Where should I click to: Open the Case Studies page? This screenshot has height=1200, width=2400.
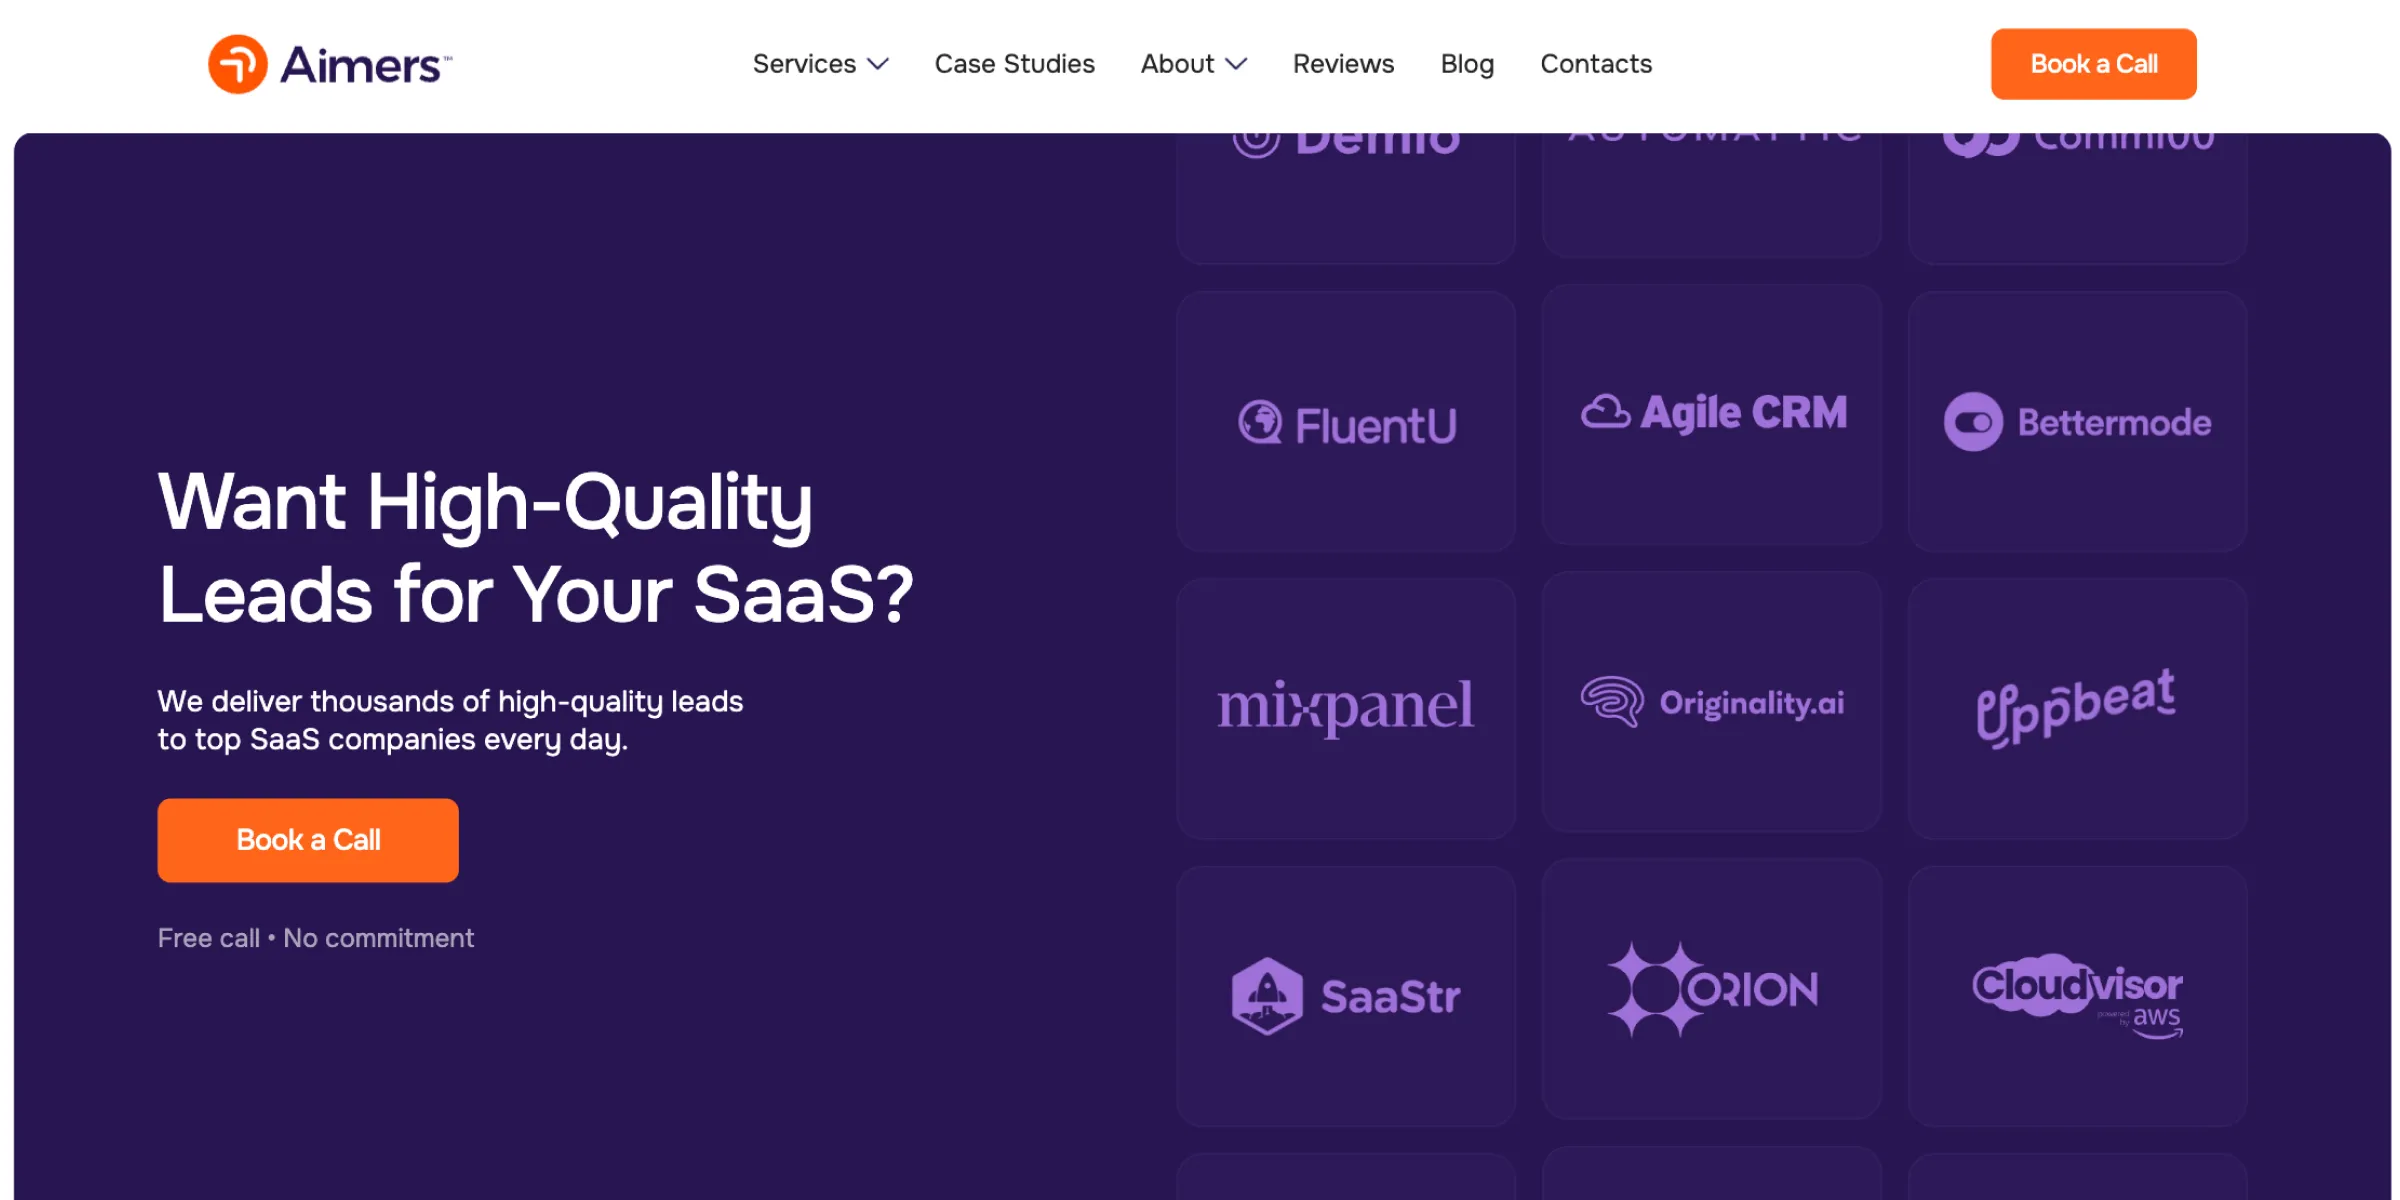click(x=1014, y=63)
